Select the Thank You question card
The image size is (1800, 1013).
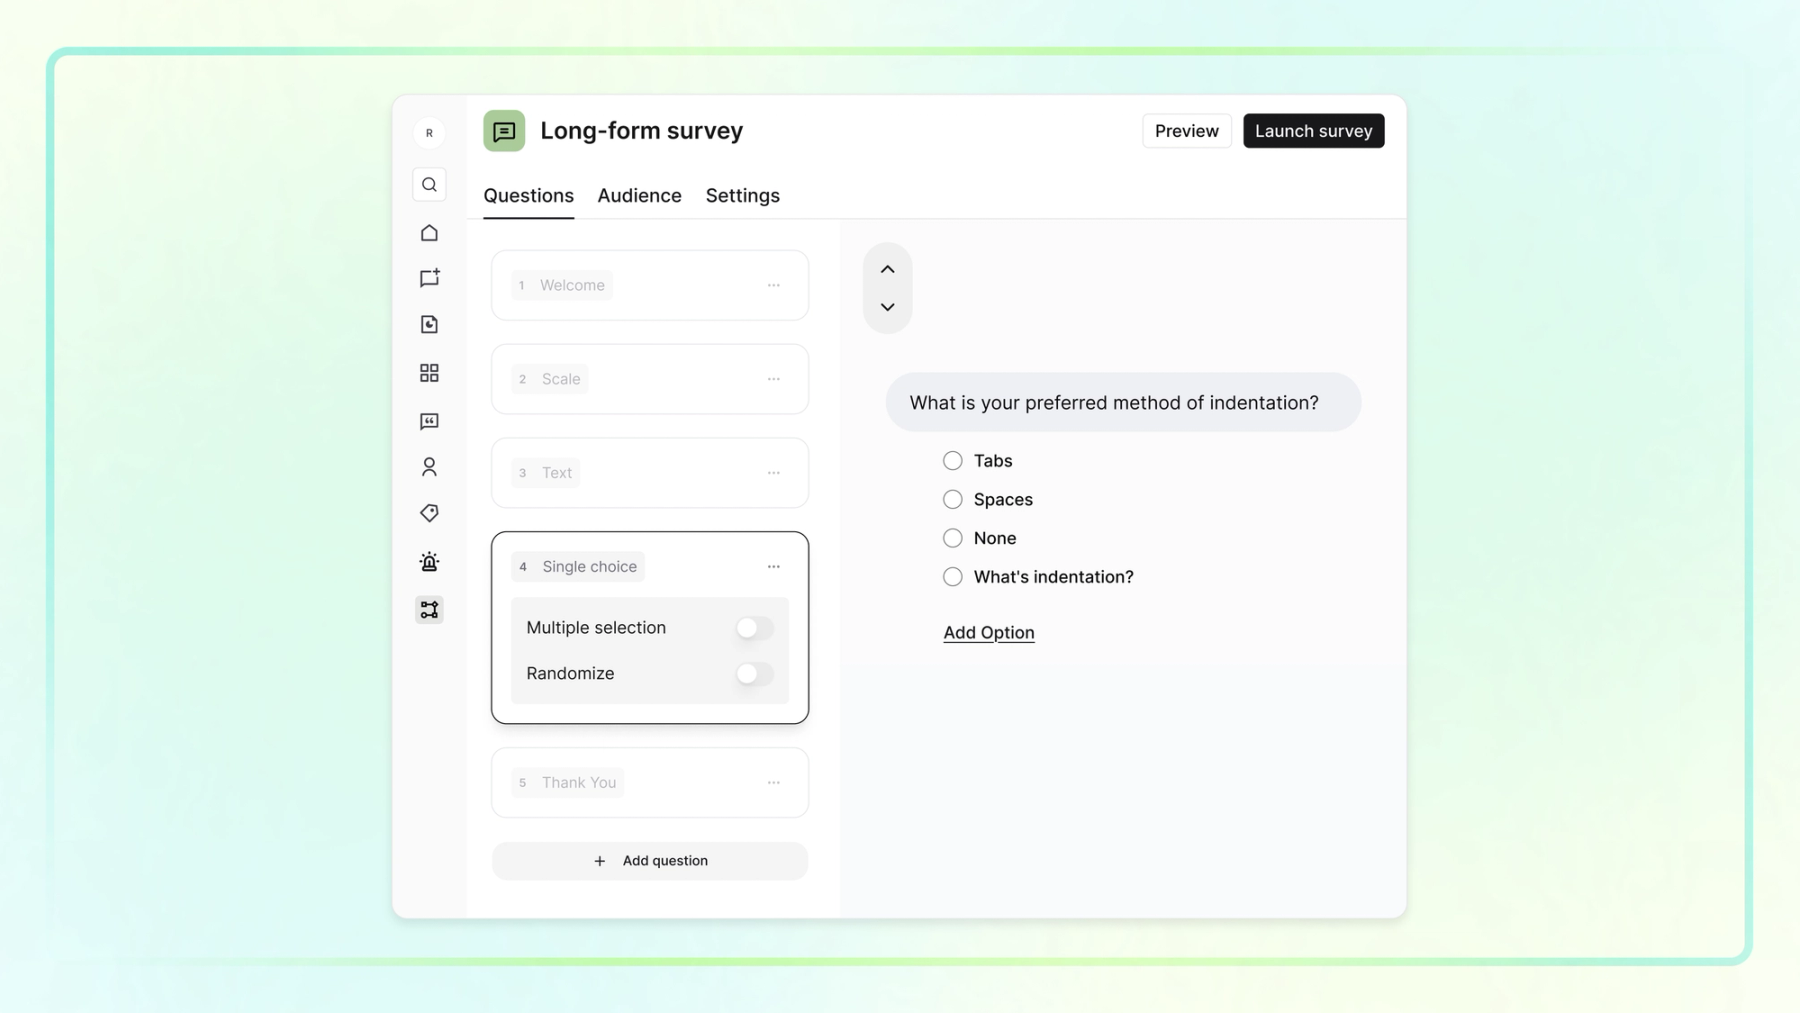pos(650,783)
